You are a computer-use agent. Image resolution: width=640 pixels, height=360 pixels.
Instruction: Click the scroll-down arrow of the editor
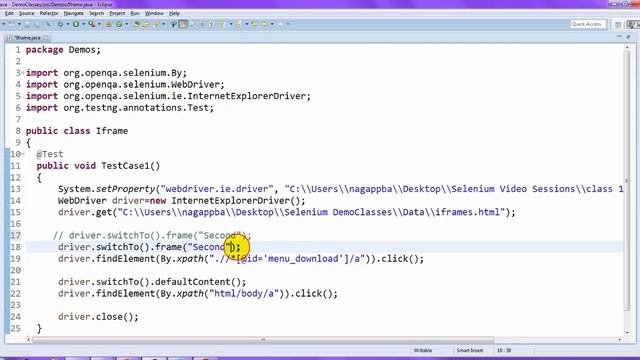[x=627, y=332]
